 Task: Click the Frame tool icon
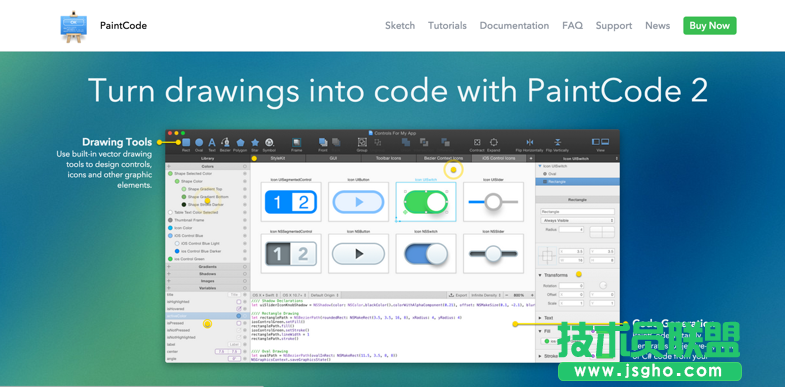[296, 142]
